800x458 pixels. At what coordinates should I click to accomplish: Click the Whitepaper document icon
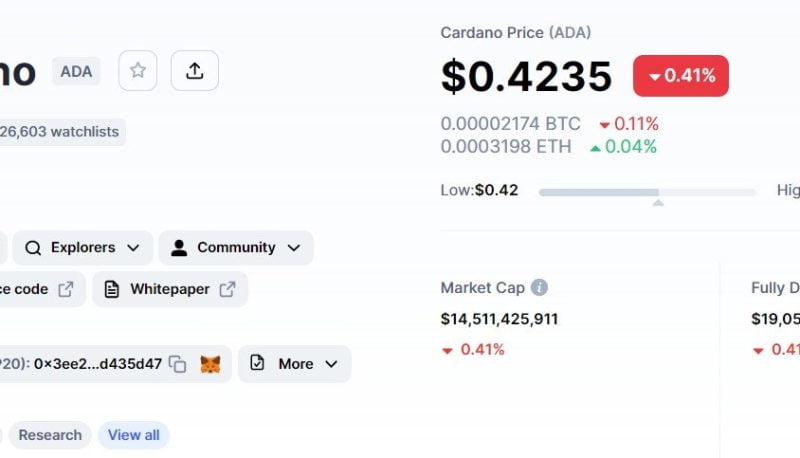pos(112,289)
